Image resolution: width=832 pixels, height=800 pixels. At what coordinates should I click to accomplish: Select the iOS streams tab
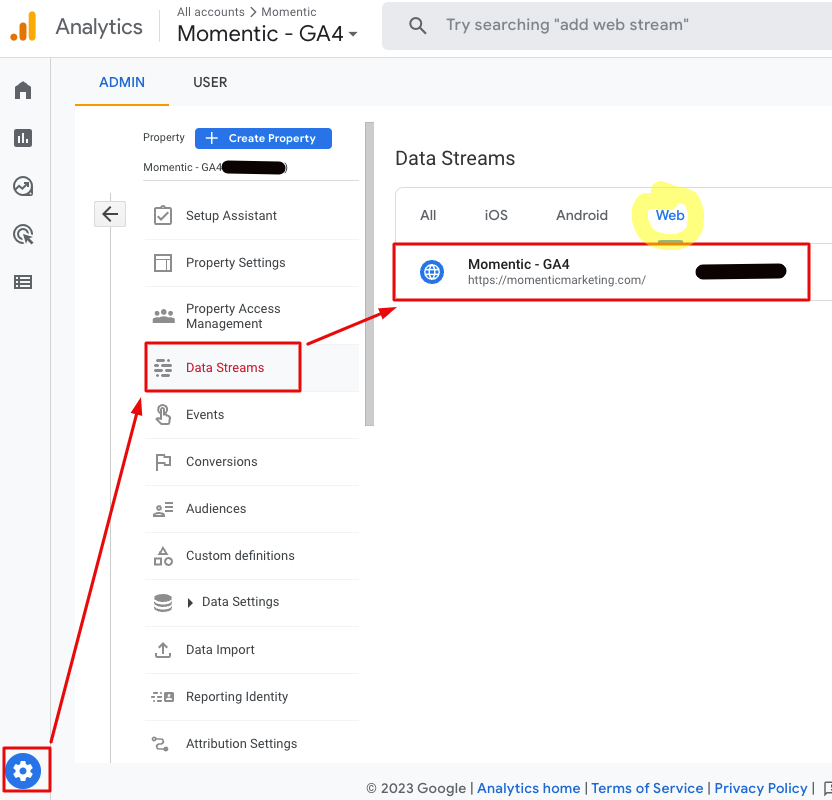pos(496,215)
